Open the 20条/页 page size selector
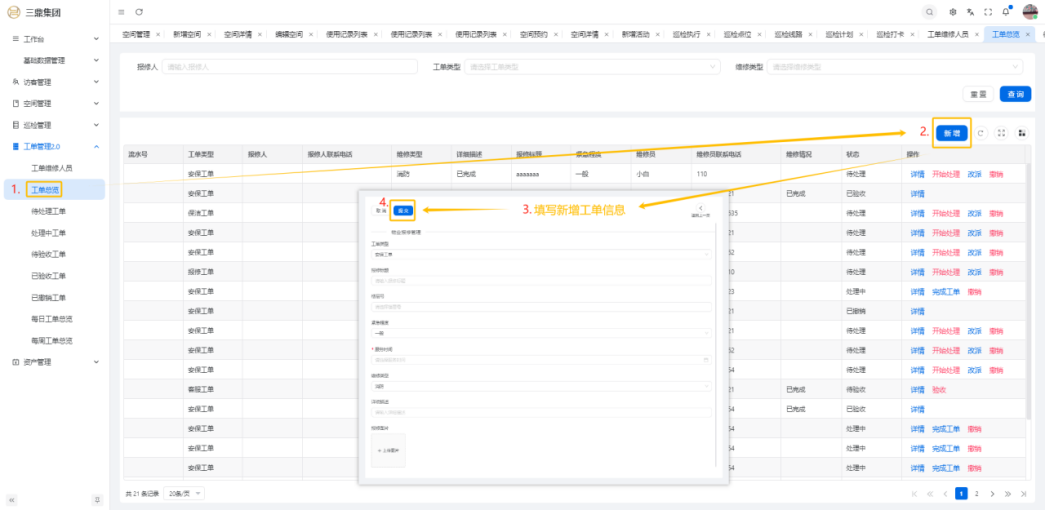The height and width of the screenshot is (510, 1045). coord(184,494)
